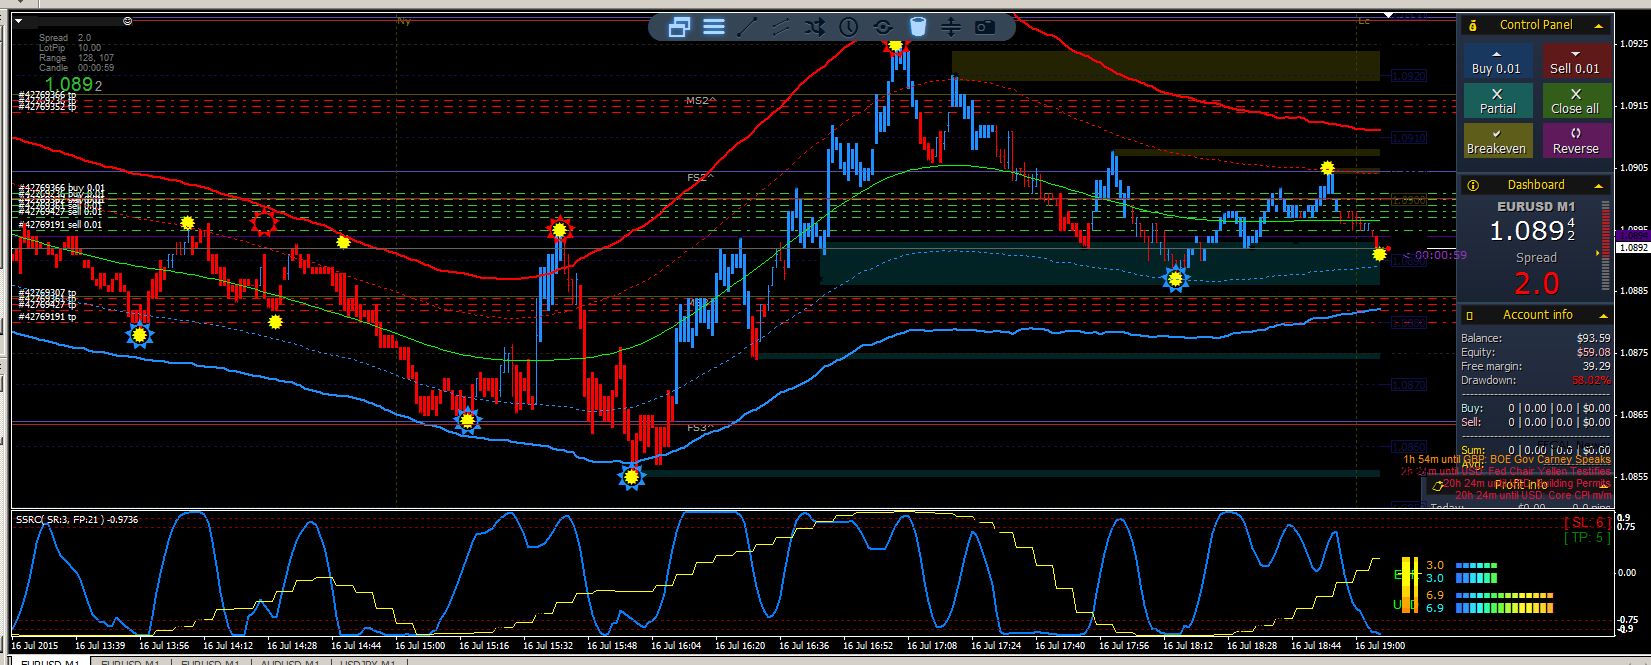Image resolution: width=1651 pixels, height=665 pixels.
Task: Click the shuffle arrows toolbar icon
Action: coord(815,27)
